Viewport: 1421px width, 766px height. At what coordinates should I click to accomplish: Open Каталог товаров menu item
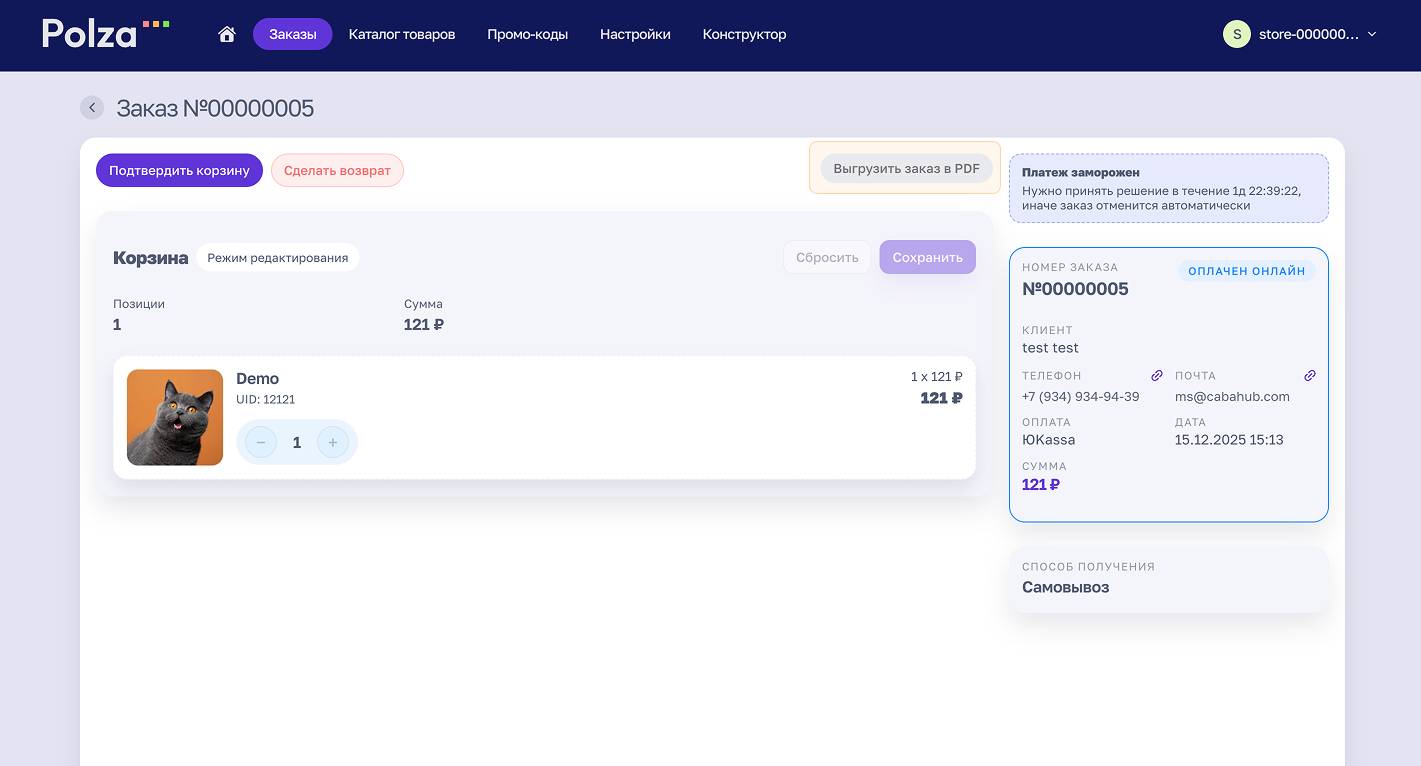[x=402, y=34]
